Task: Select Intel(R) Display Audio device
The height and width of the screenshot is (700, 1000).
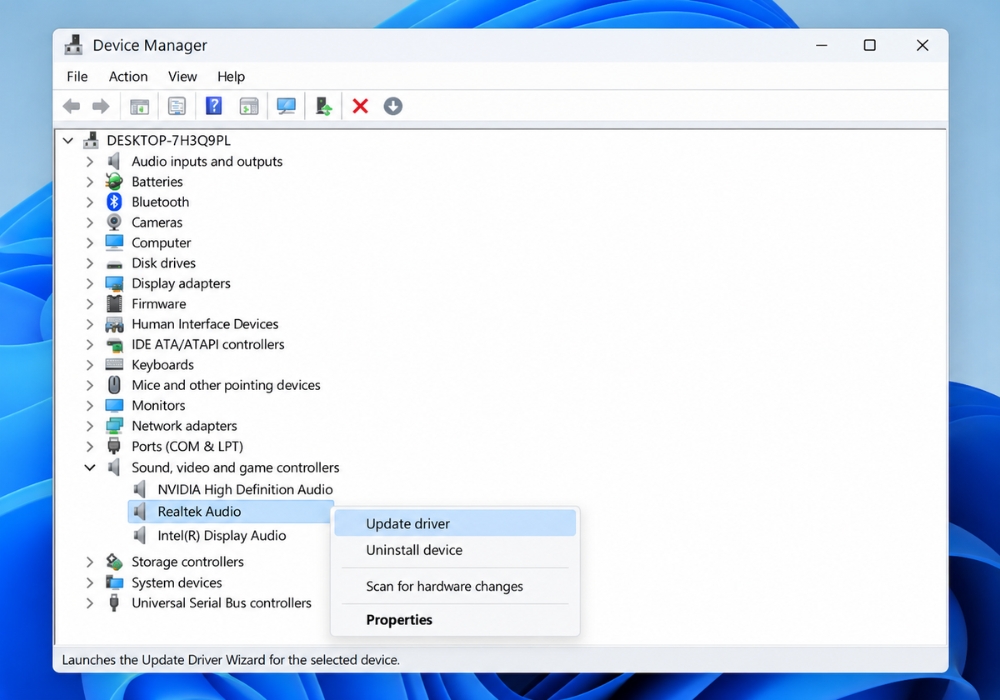Action: coord(221,536)
